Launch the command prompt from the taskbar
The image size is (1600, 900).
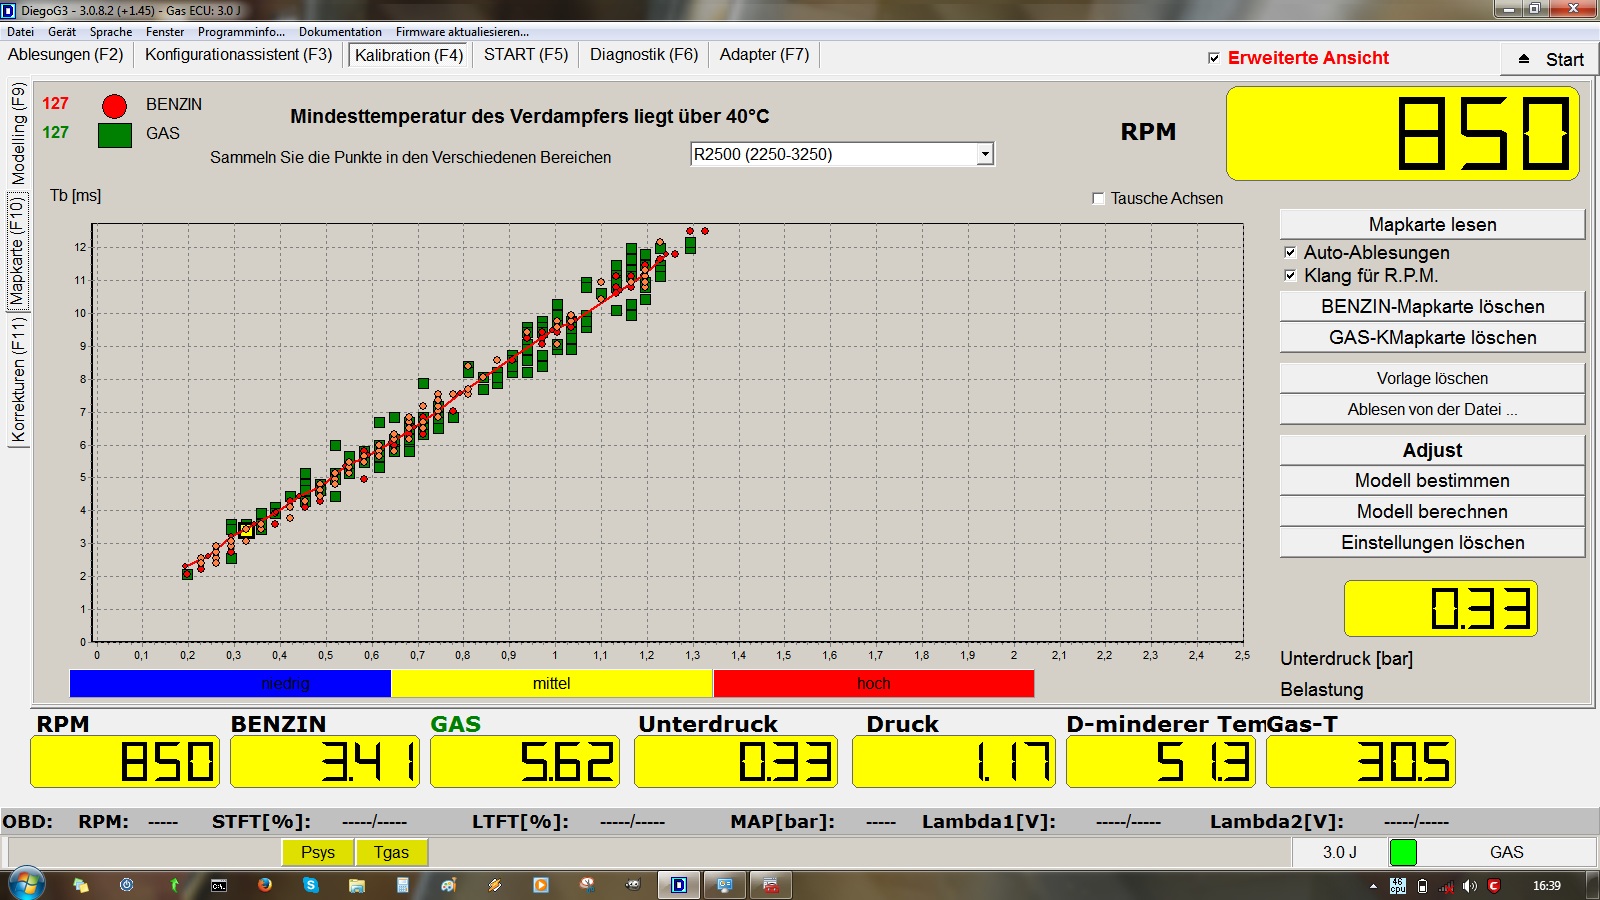(219, 885)
